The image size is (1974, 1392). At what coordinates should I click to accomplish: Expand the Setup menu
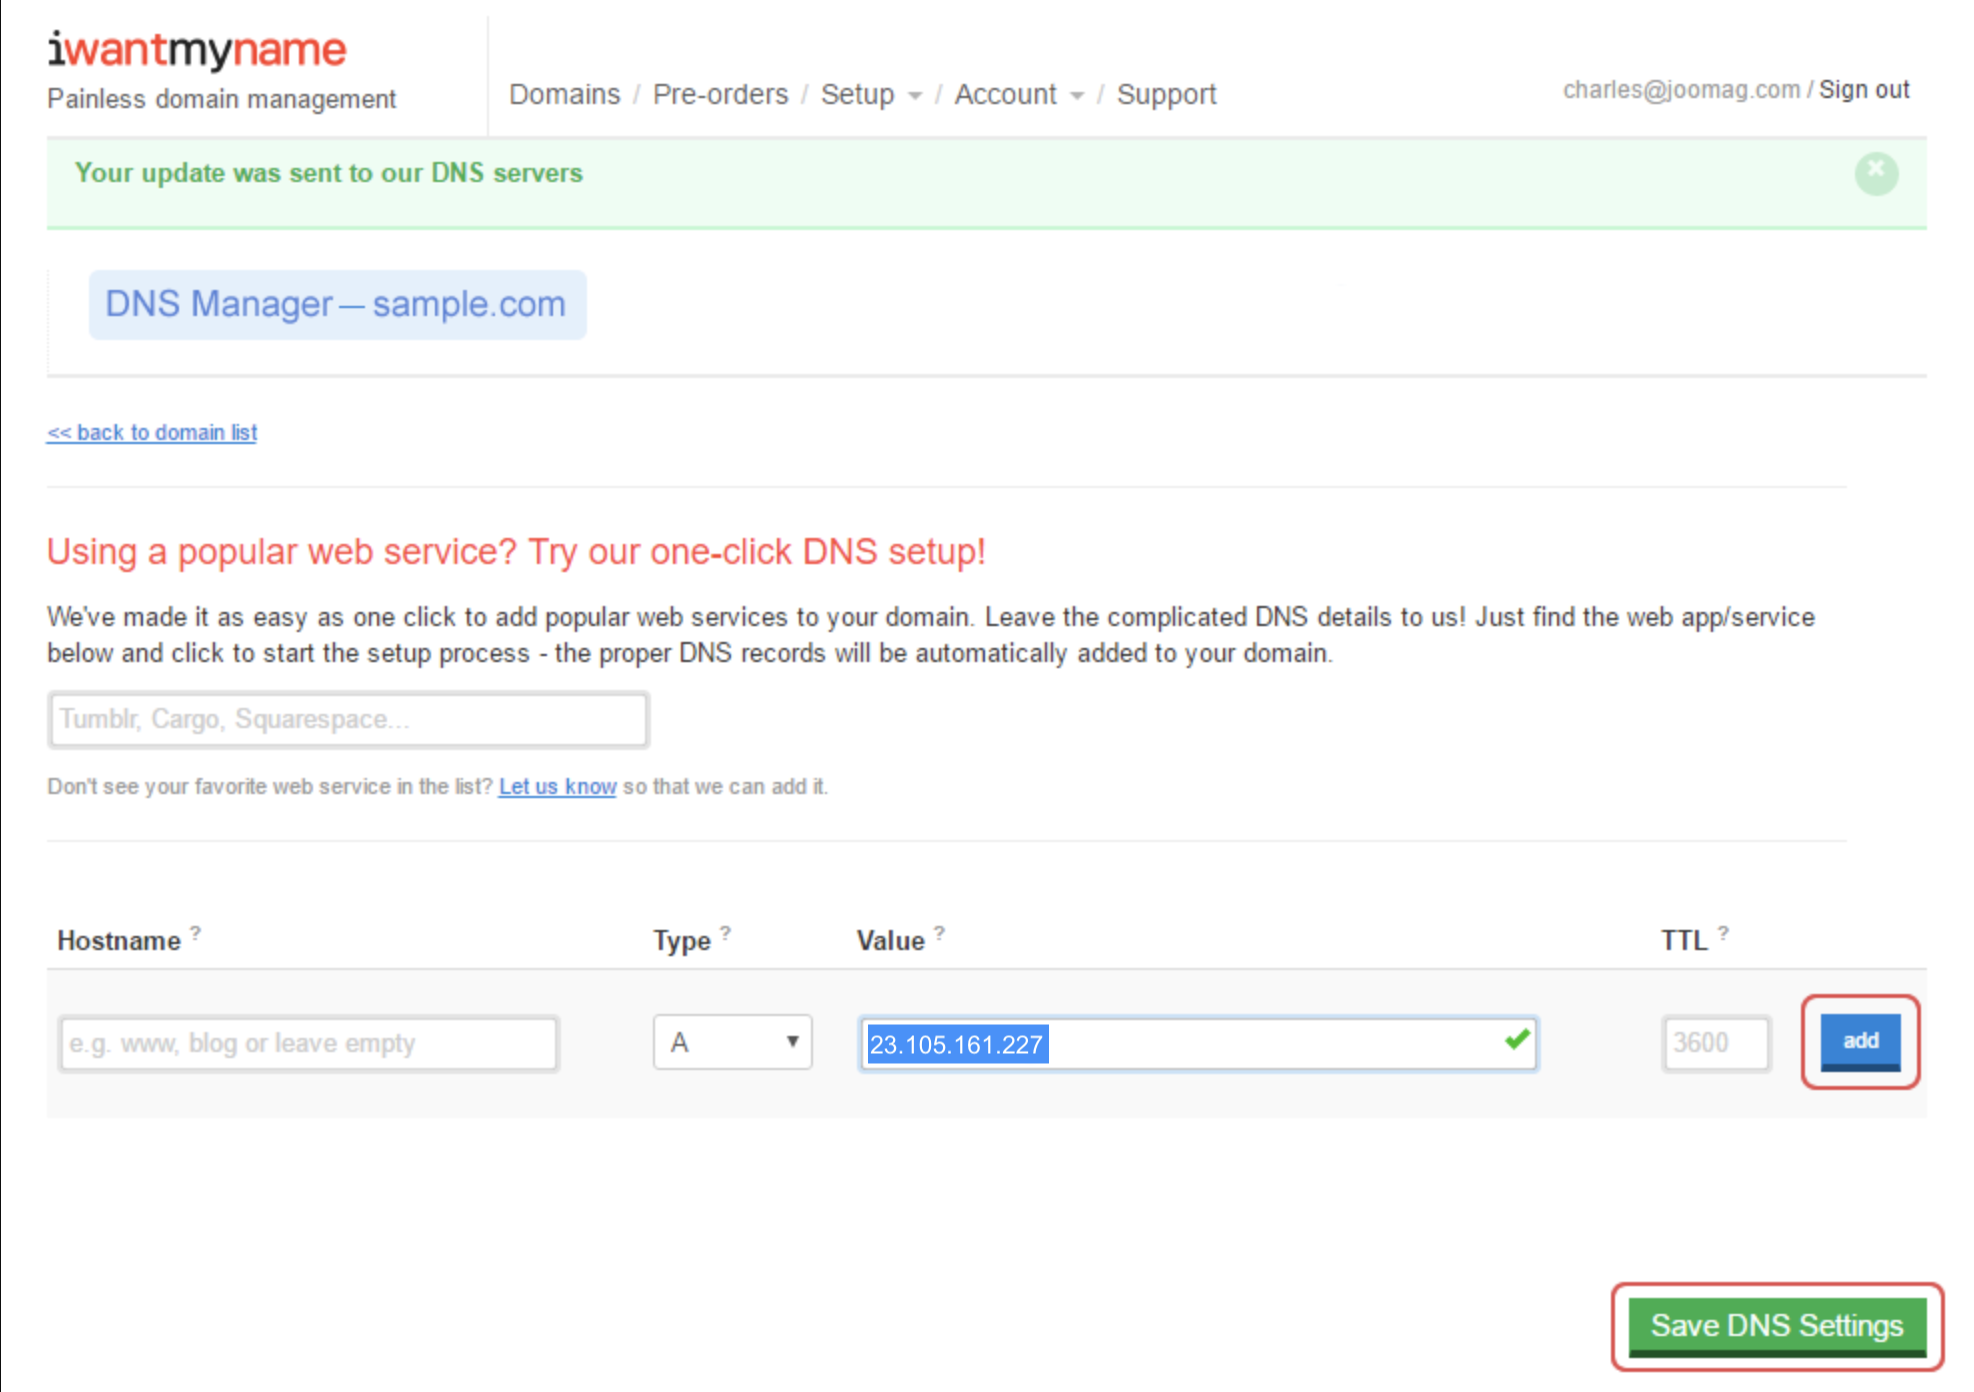(x=870, y=94)
